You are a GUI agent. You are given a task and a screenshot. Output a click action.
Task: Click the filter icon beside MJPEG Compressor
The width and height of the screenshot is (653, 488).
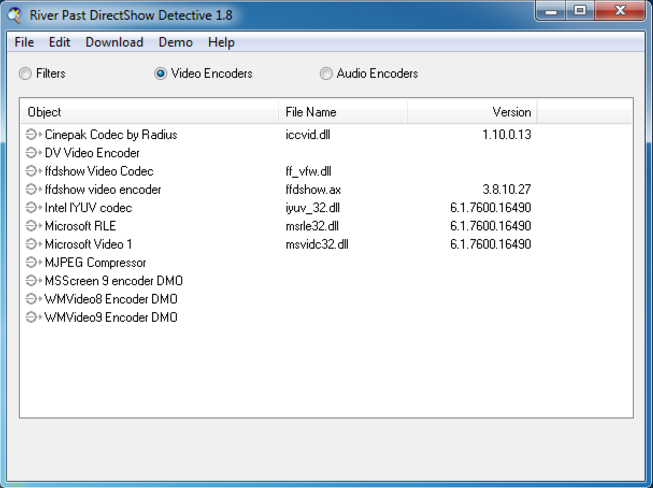(34, 262)
